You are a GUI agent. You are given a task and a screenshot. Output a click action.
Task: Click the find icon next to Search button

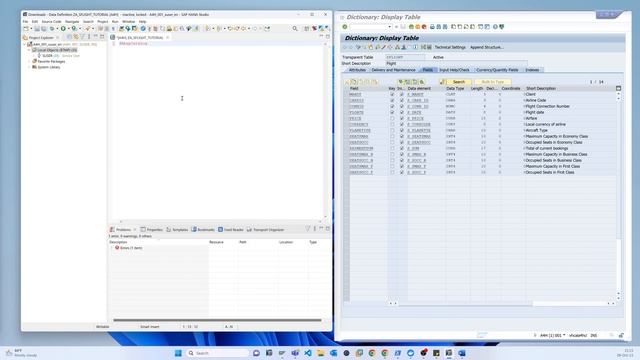442,82
